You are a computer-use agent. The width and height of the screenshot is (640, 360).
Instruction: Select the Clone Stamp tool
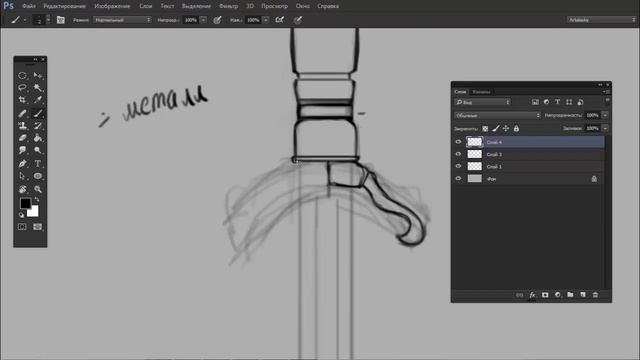click(x=22, y=126)
